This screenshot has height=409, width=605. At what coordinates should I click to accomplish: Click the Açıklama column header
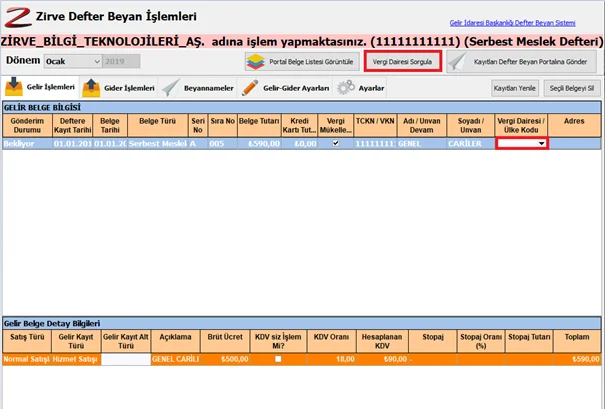click(176, 341)
